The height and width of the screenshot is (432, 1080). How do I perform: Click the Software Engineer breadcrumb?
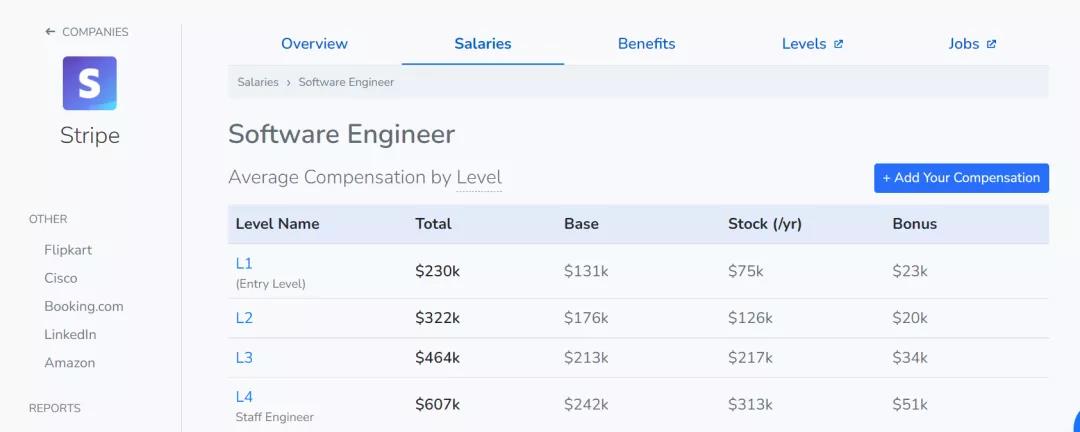[346, 82]
